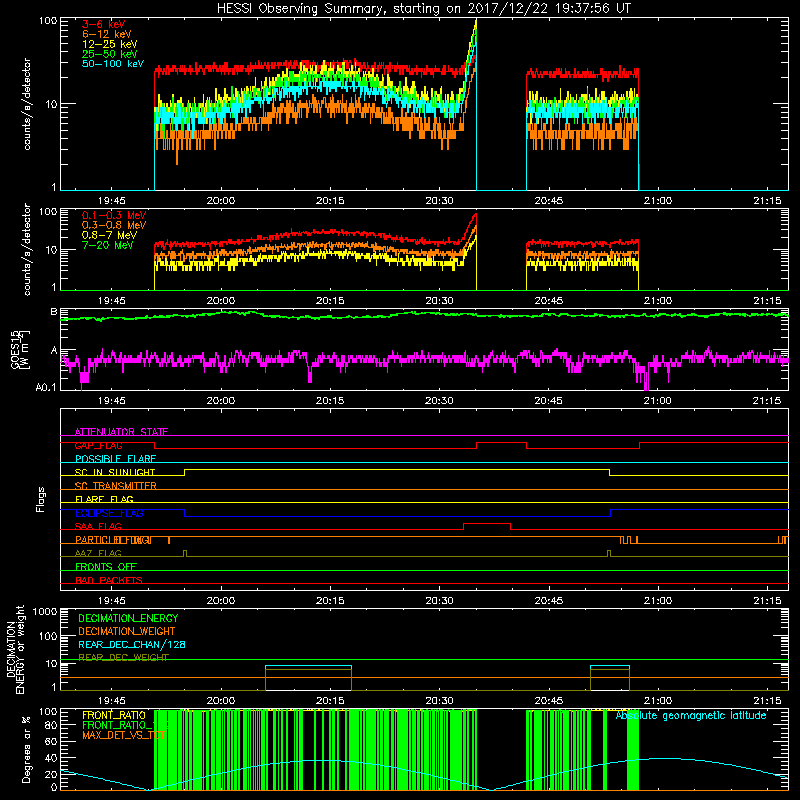Select the FLARE_FLAG label
The image size is (800, 800).
pyautogui.click(x=104, y=499)
